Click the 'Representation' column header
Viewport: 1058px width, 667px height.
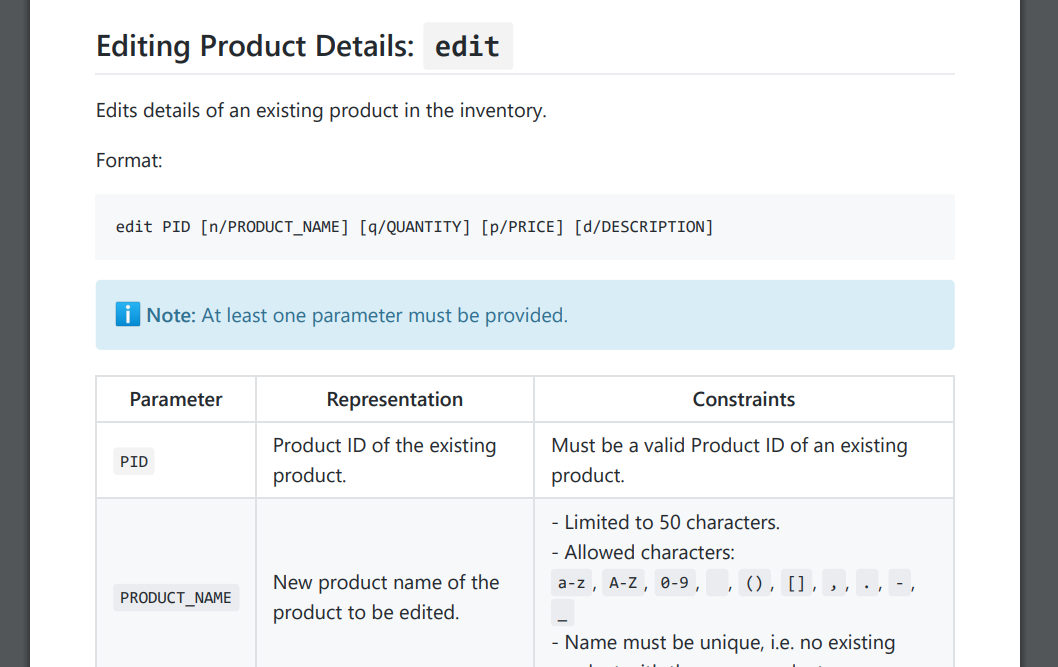[395, 399]
